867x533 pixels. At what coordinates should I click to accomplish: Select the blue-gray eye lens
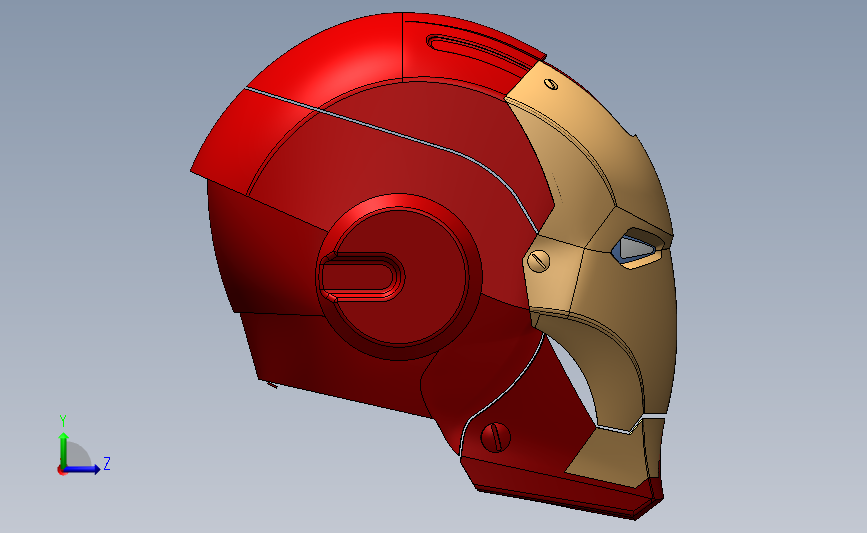tap(635, 249)
